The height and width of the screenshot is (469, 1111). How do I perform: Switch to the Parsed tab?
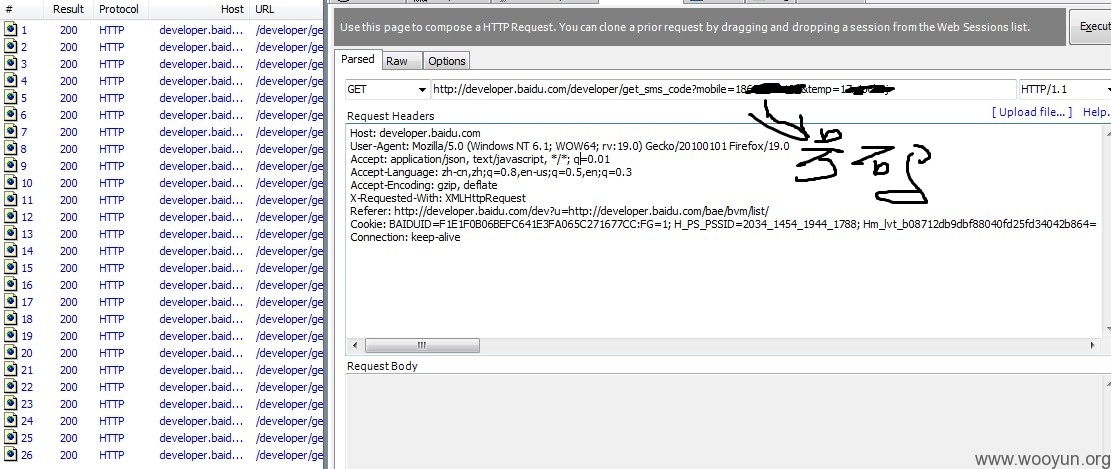pos(358,60)
